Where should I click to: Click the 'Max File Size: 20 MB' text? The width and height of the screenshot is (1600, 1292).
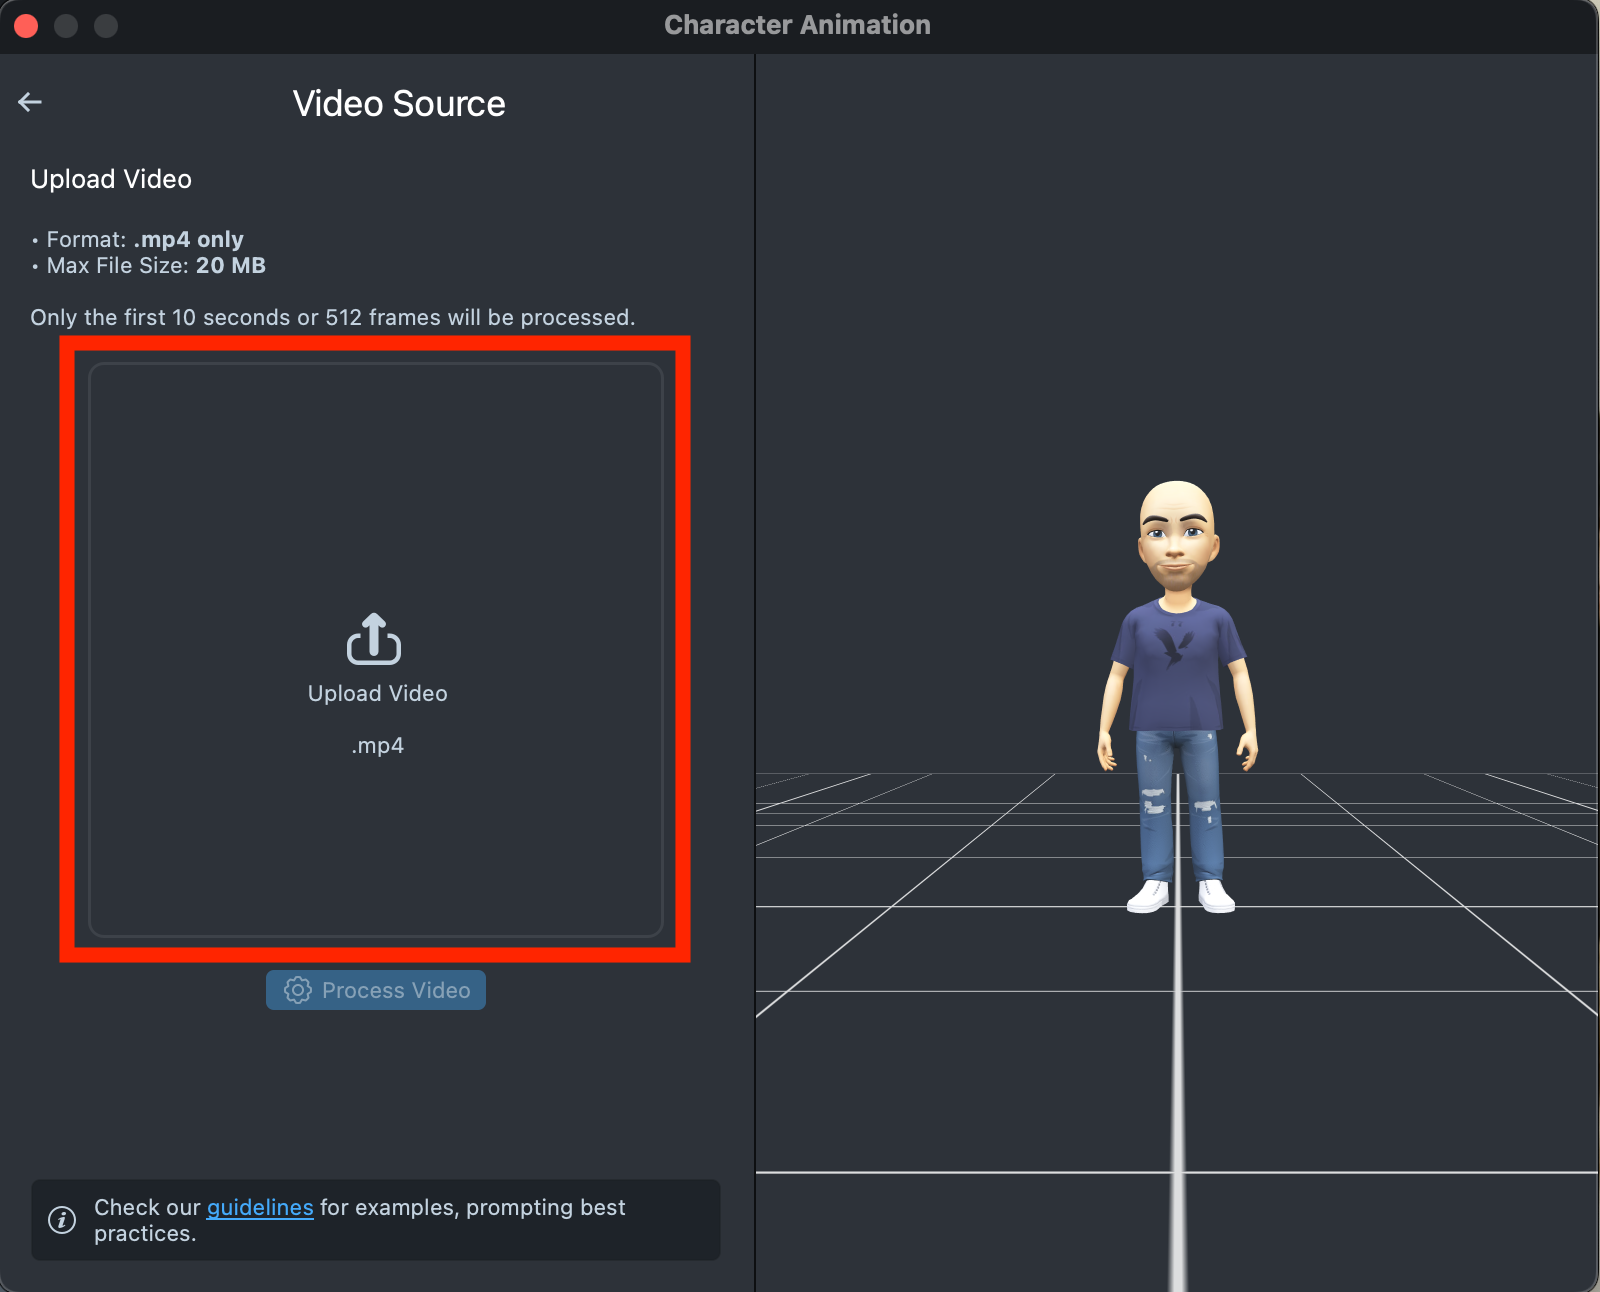pos(156,266)
